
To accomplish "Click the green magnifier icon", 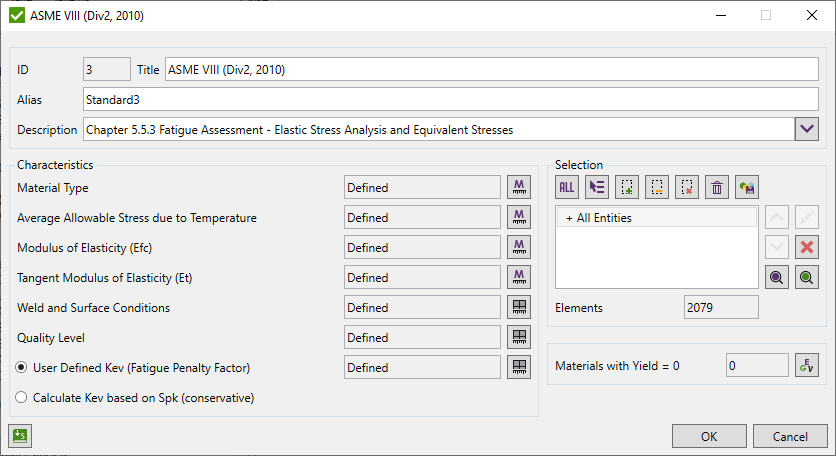I will (x=807, y=277).
